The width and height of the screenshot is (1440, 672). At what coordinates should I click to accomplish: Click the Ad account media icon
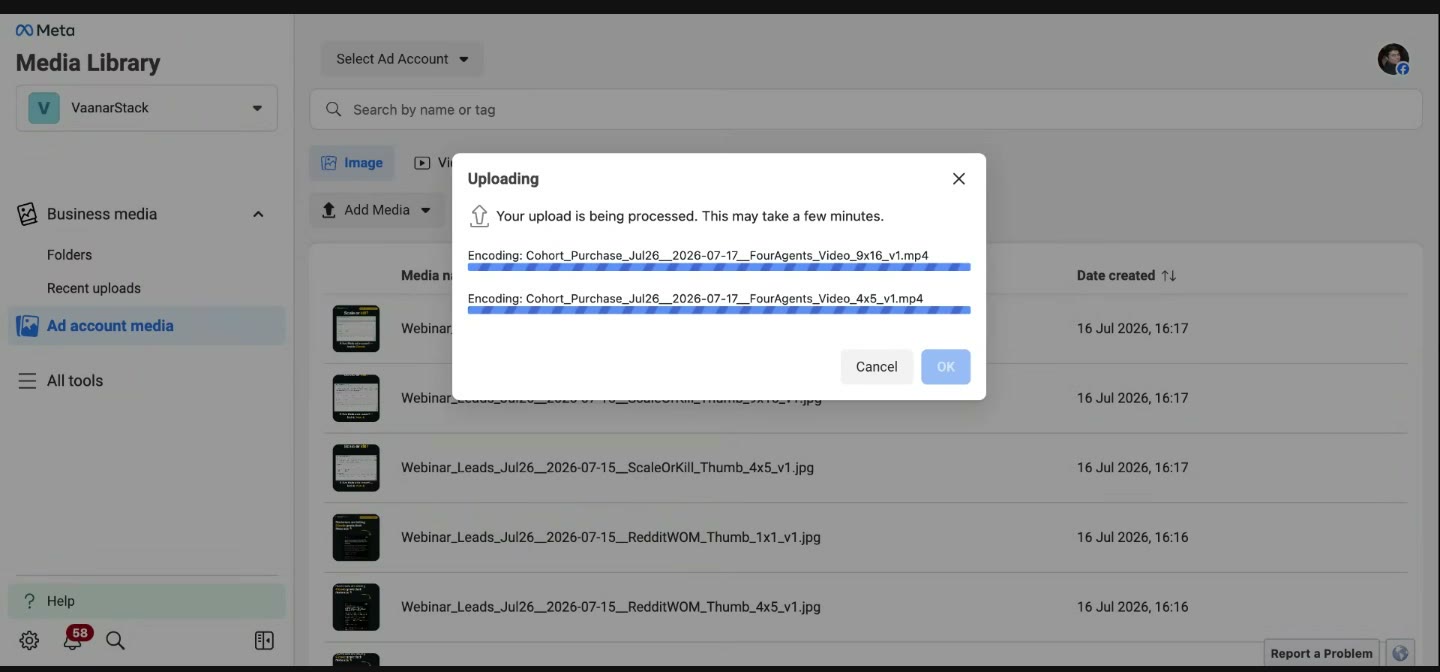coord(28,326)
